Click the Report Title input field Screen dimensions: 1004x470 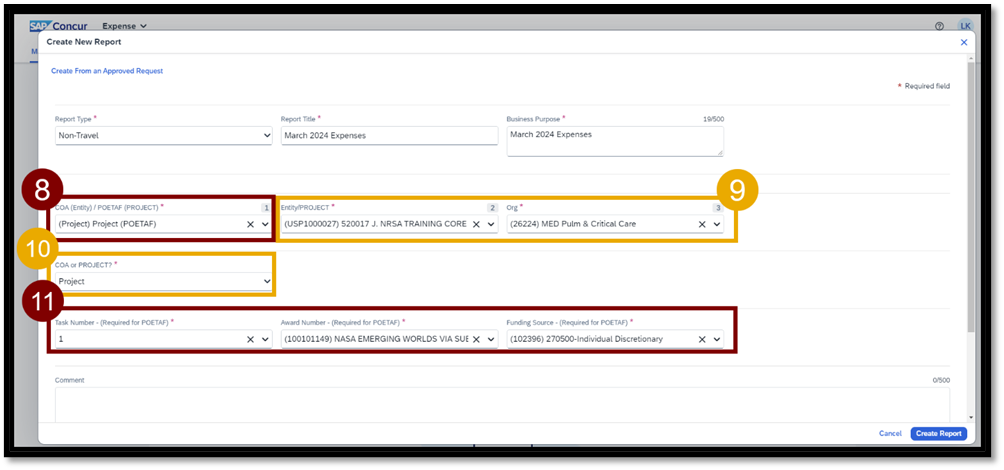[x=389, y=136]
